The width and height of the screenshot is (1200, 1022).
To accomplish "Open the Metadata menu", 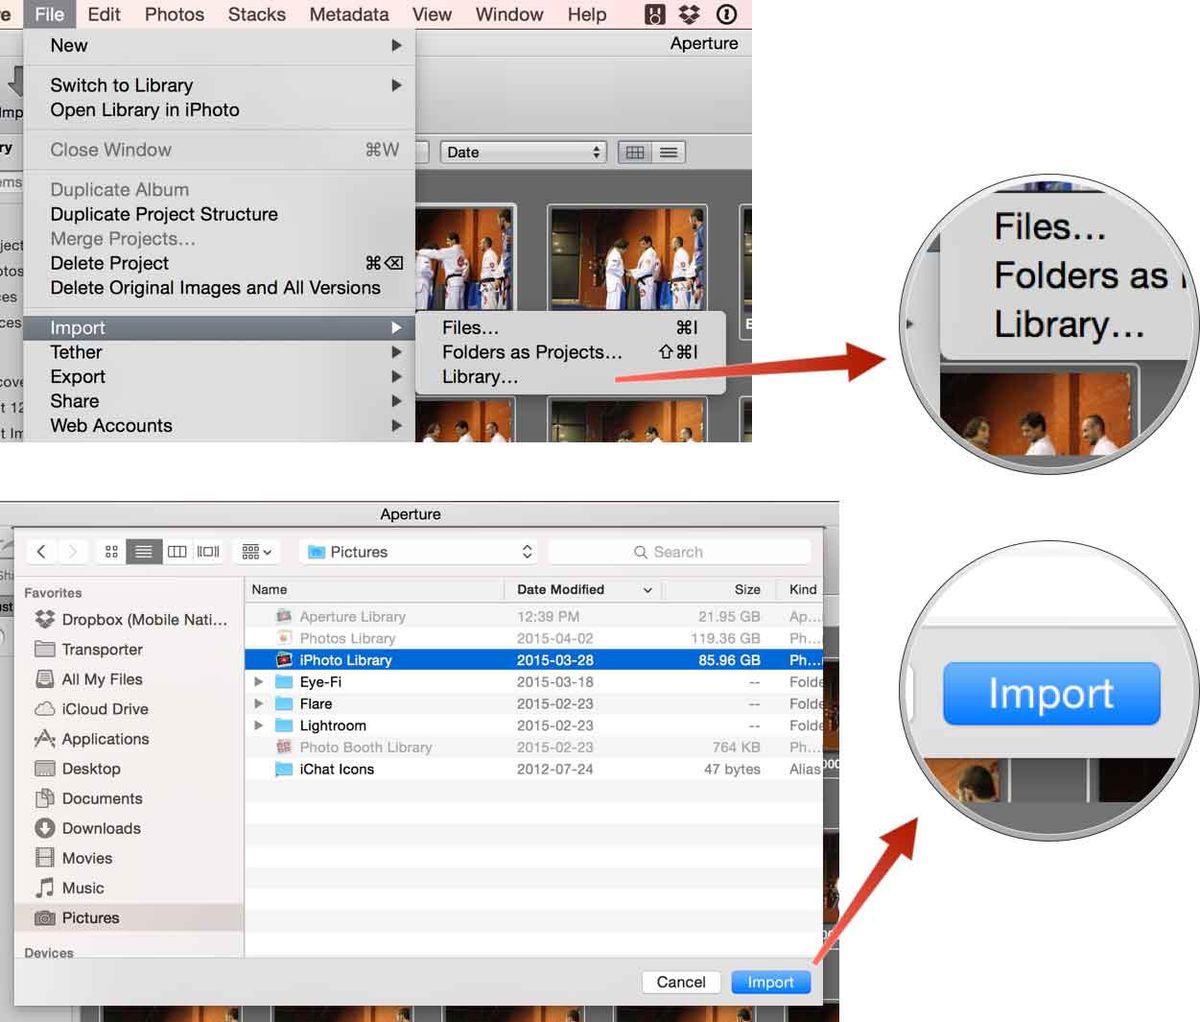I will click(x=348, y=14).
